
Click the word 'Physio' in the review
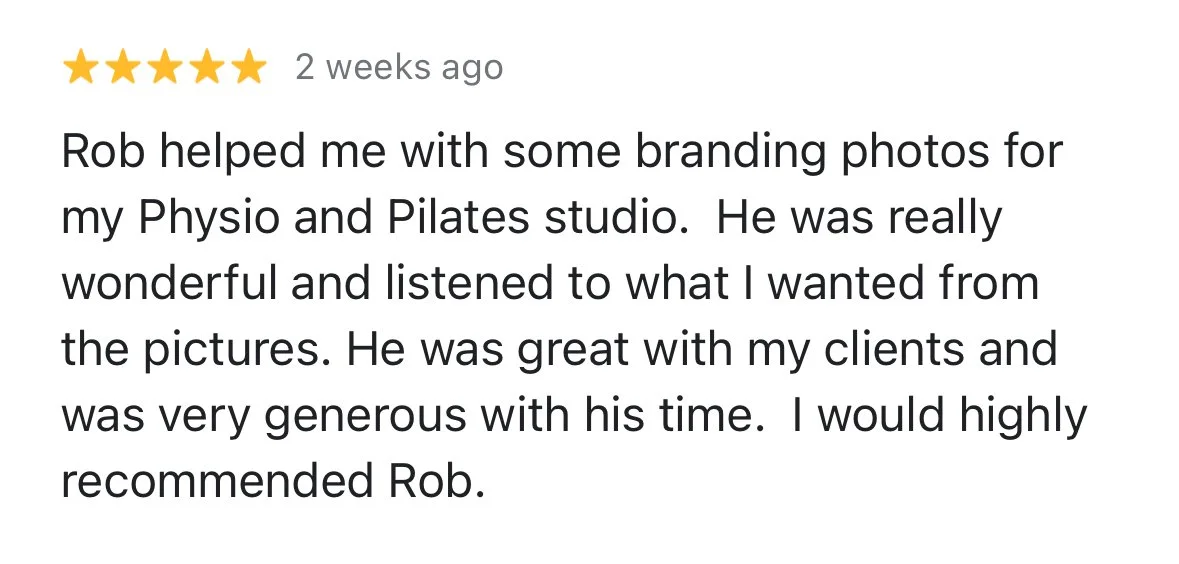click(208, 219)
